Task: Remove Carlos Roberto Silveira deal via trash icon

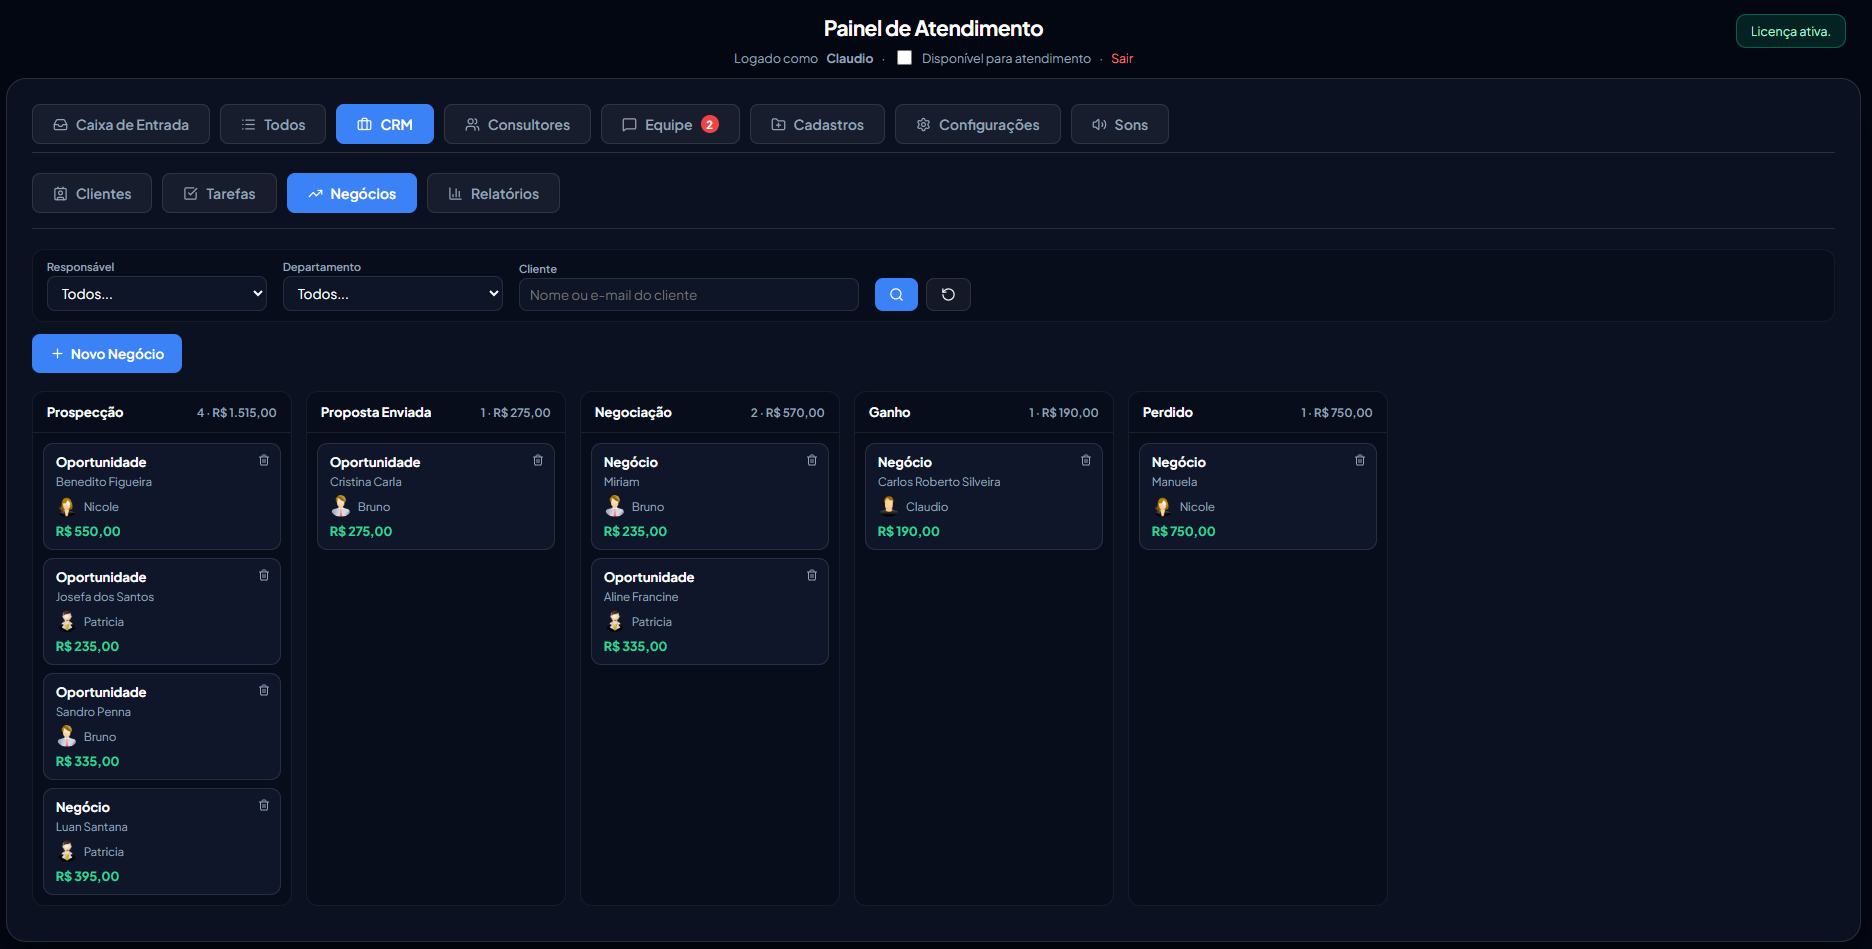Action: (x=1086, y=460)
